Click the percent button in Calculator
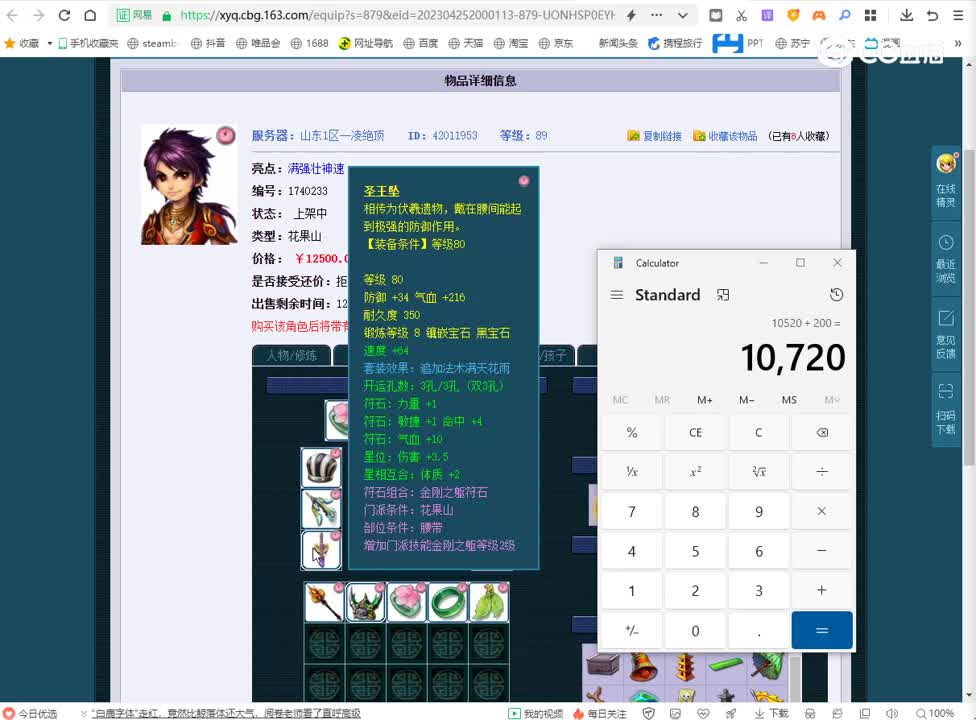The width and height of the screenshot is (976, 720). [x=632, y=432]
